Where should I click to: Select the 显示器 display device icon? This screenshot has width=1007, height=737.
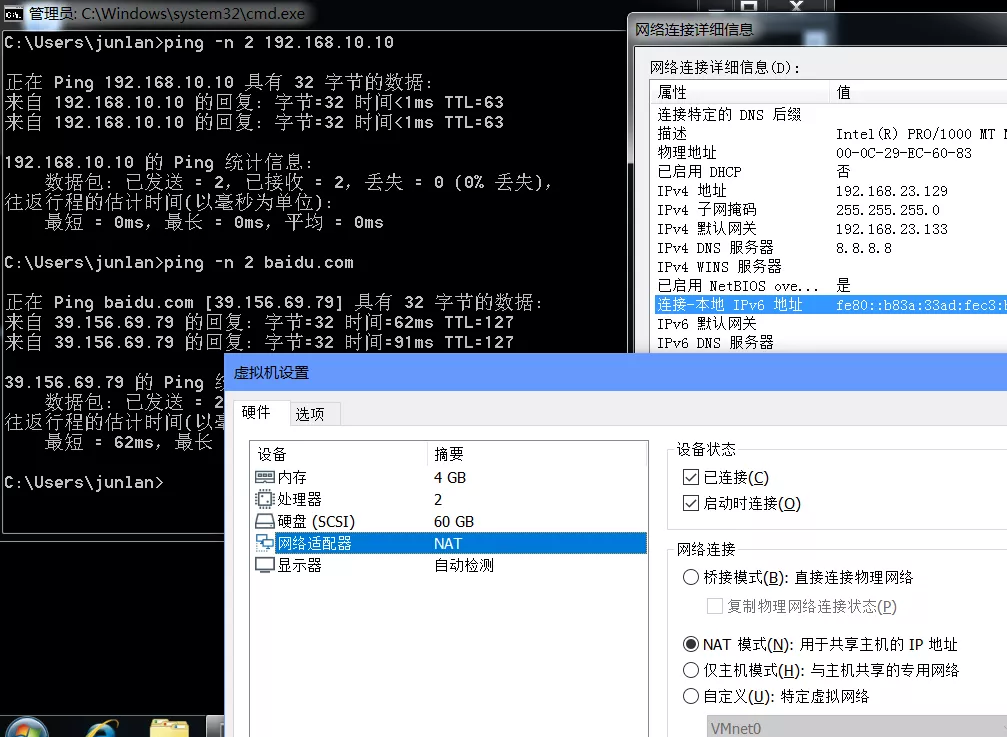pyautogui.click(x=265, y=565)
